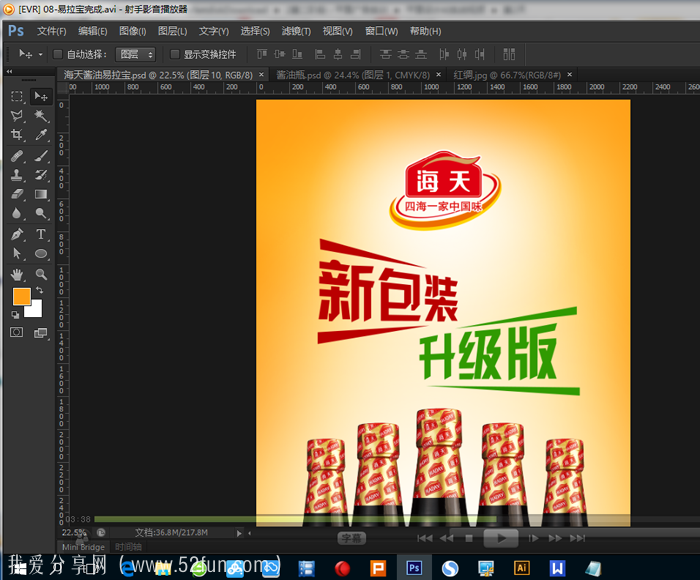Change the screen mode

click(x=41, y=333)
